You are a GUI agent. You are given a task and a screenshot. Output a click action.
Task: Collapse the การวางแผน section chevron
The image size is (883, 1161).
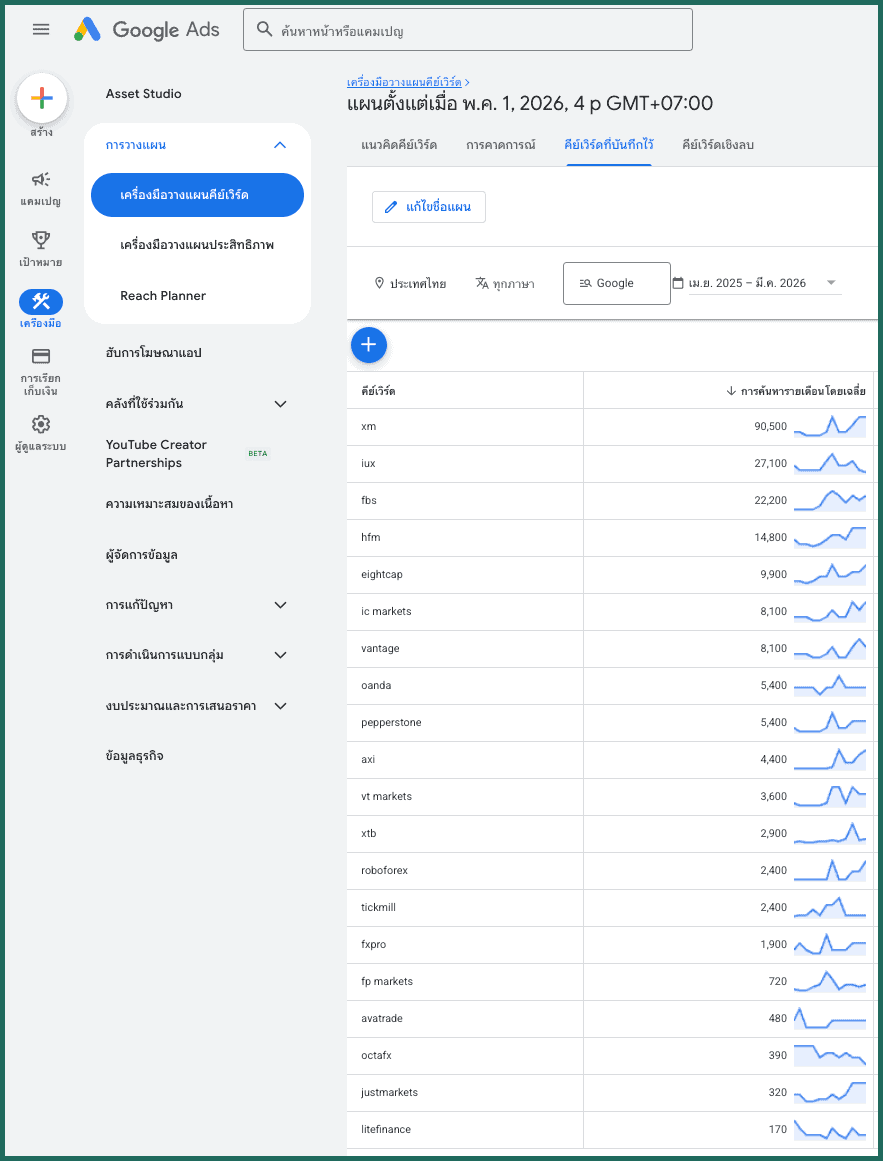[280, 145]
